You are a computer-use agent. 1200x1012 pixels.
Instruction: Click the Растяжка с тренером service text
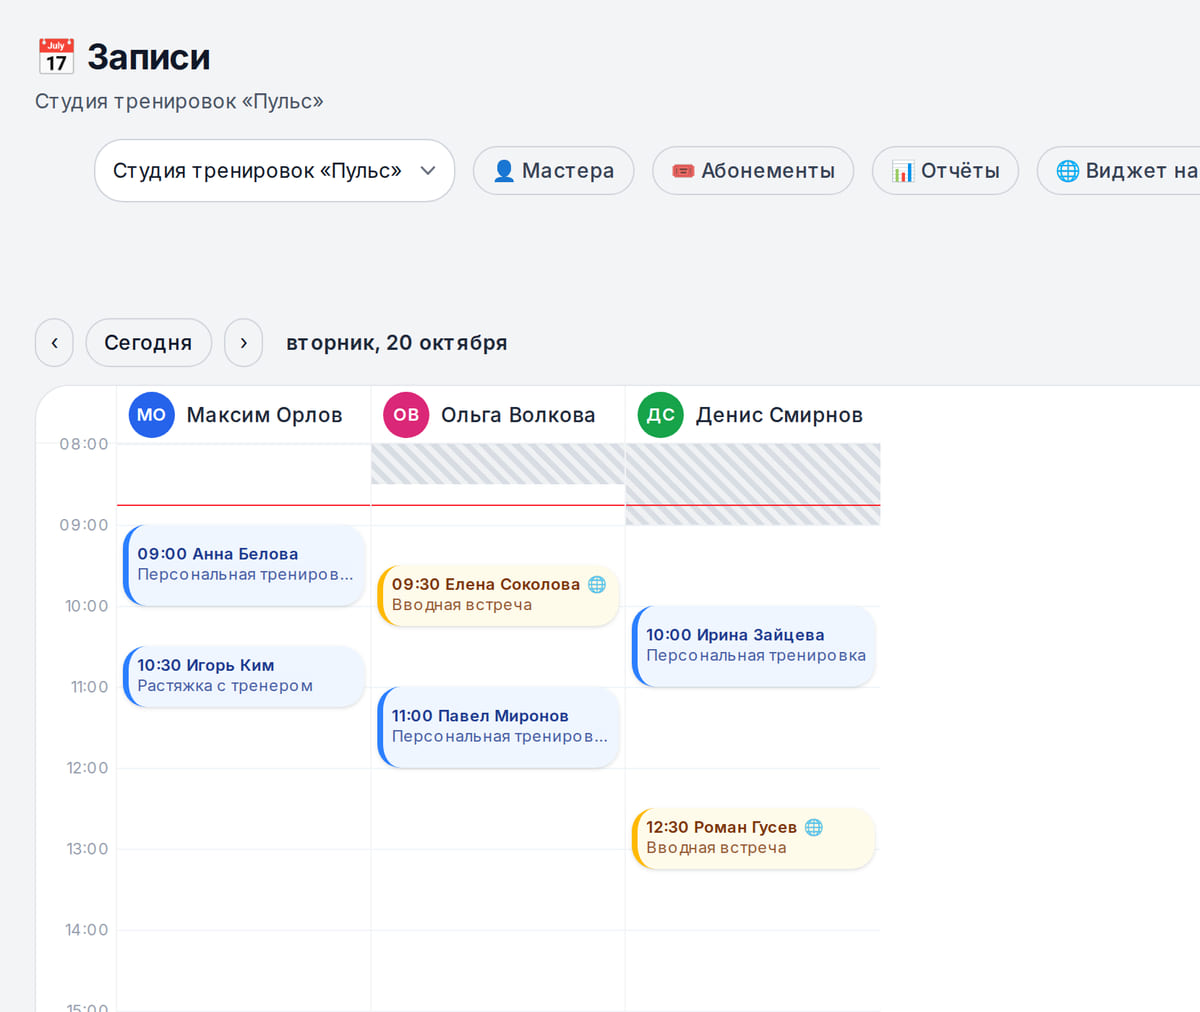coord(225,686)
